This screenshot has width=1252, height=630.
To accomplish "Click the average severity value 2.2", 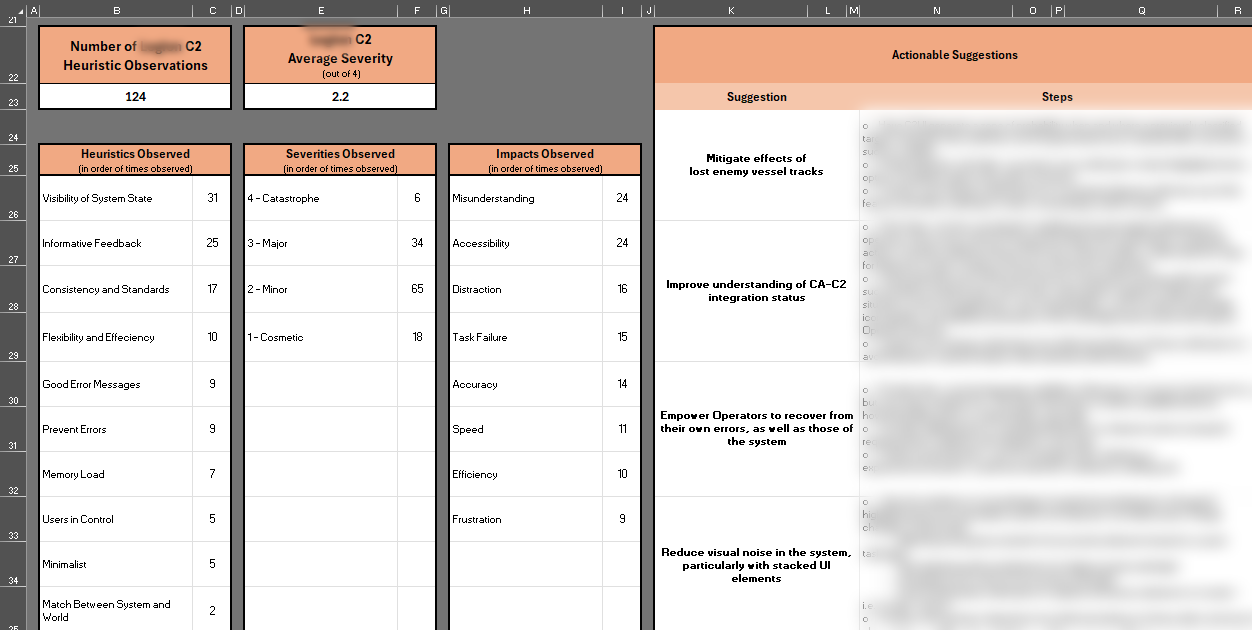I will pos(340,97).
